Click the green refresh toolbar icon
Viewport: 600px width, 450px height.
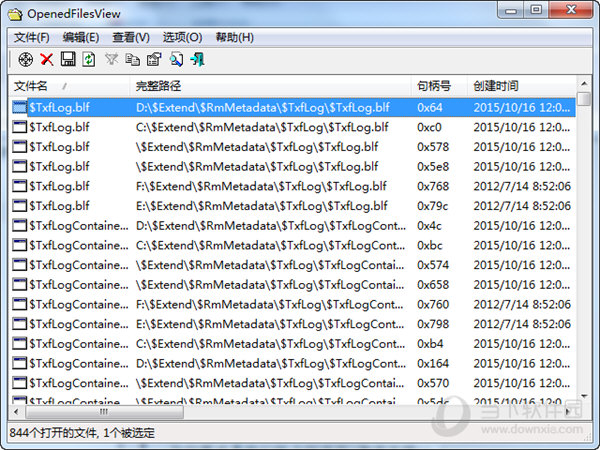point(89,59)
